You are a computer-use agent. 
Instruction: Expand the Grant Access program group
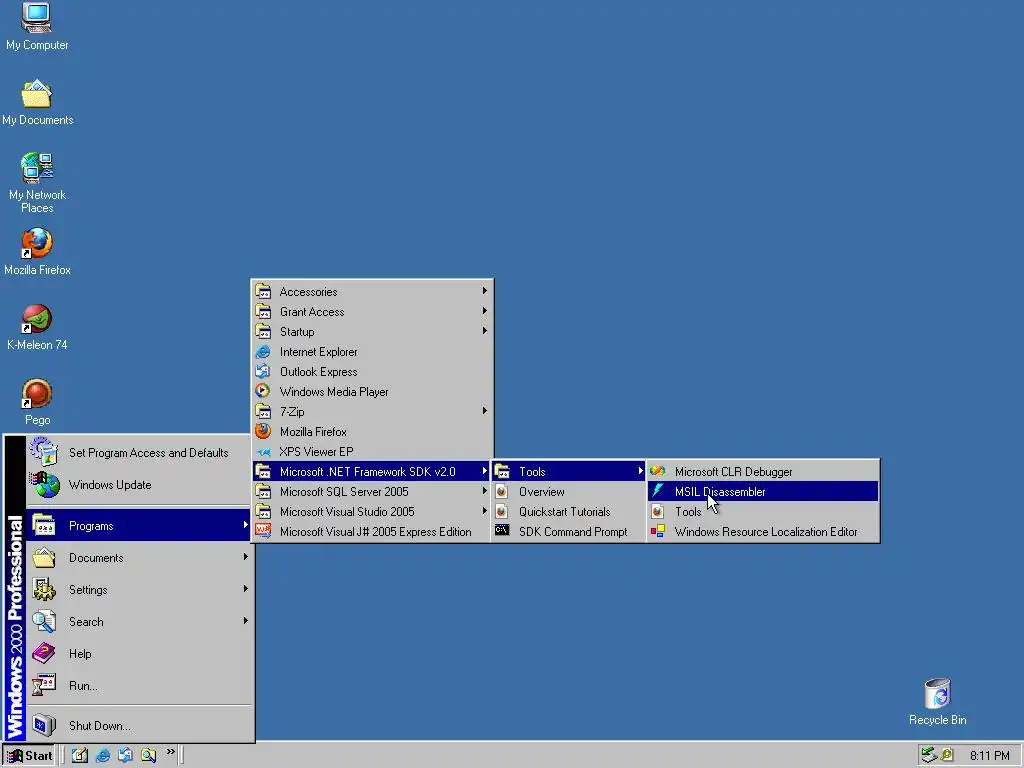(372, 312)
